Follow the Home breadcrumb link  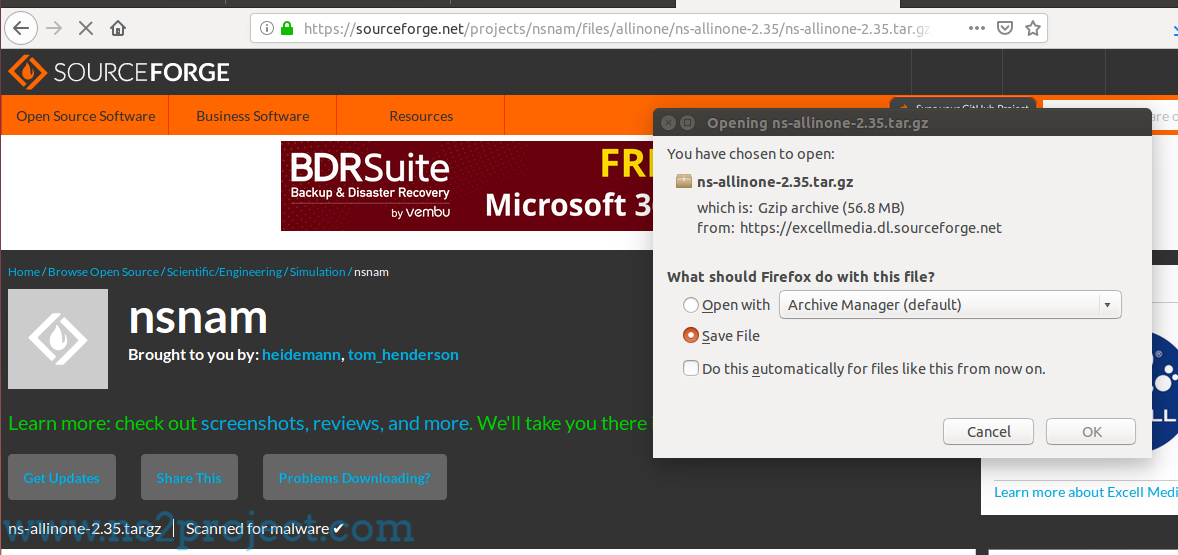[24, 272]
